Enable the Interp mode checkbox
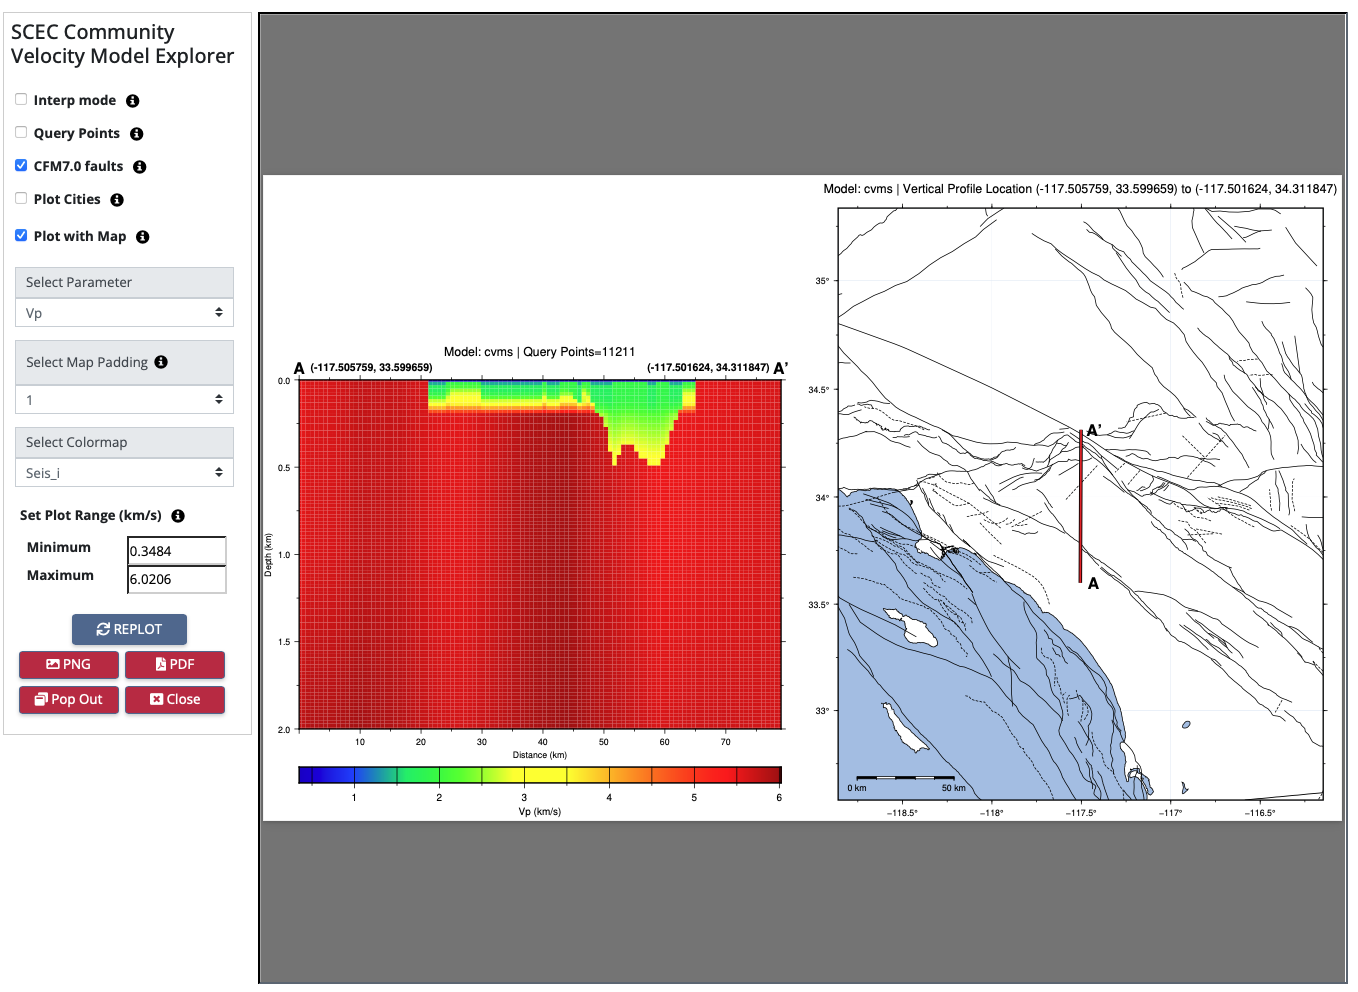 [21, 100]
